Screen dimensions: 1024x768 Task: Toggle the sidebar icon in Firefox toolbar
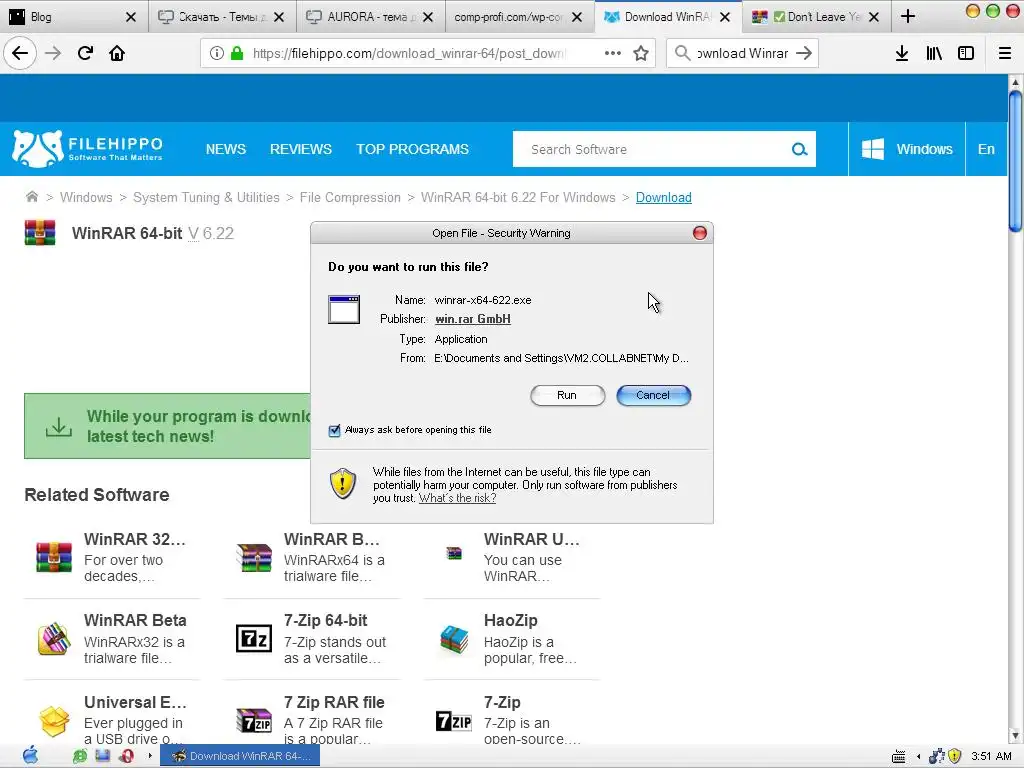tap(966, 53)
